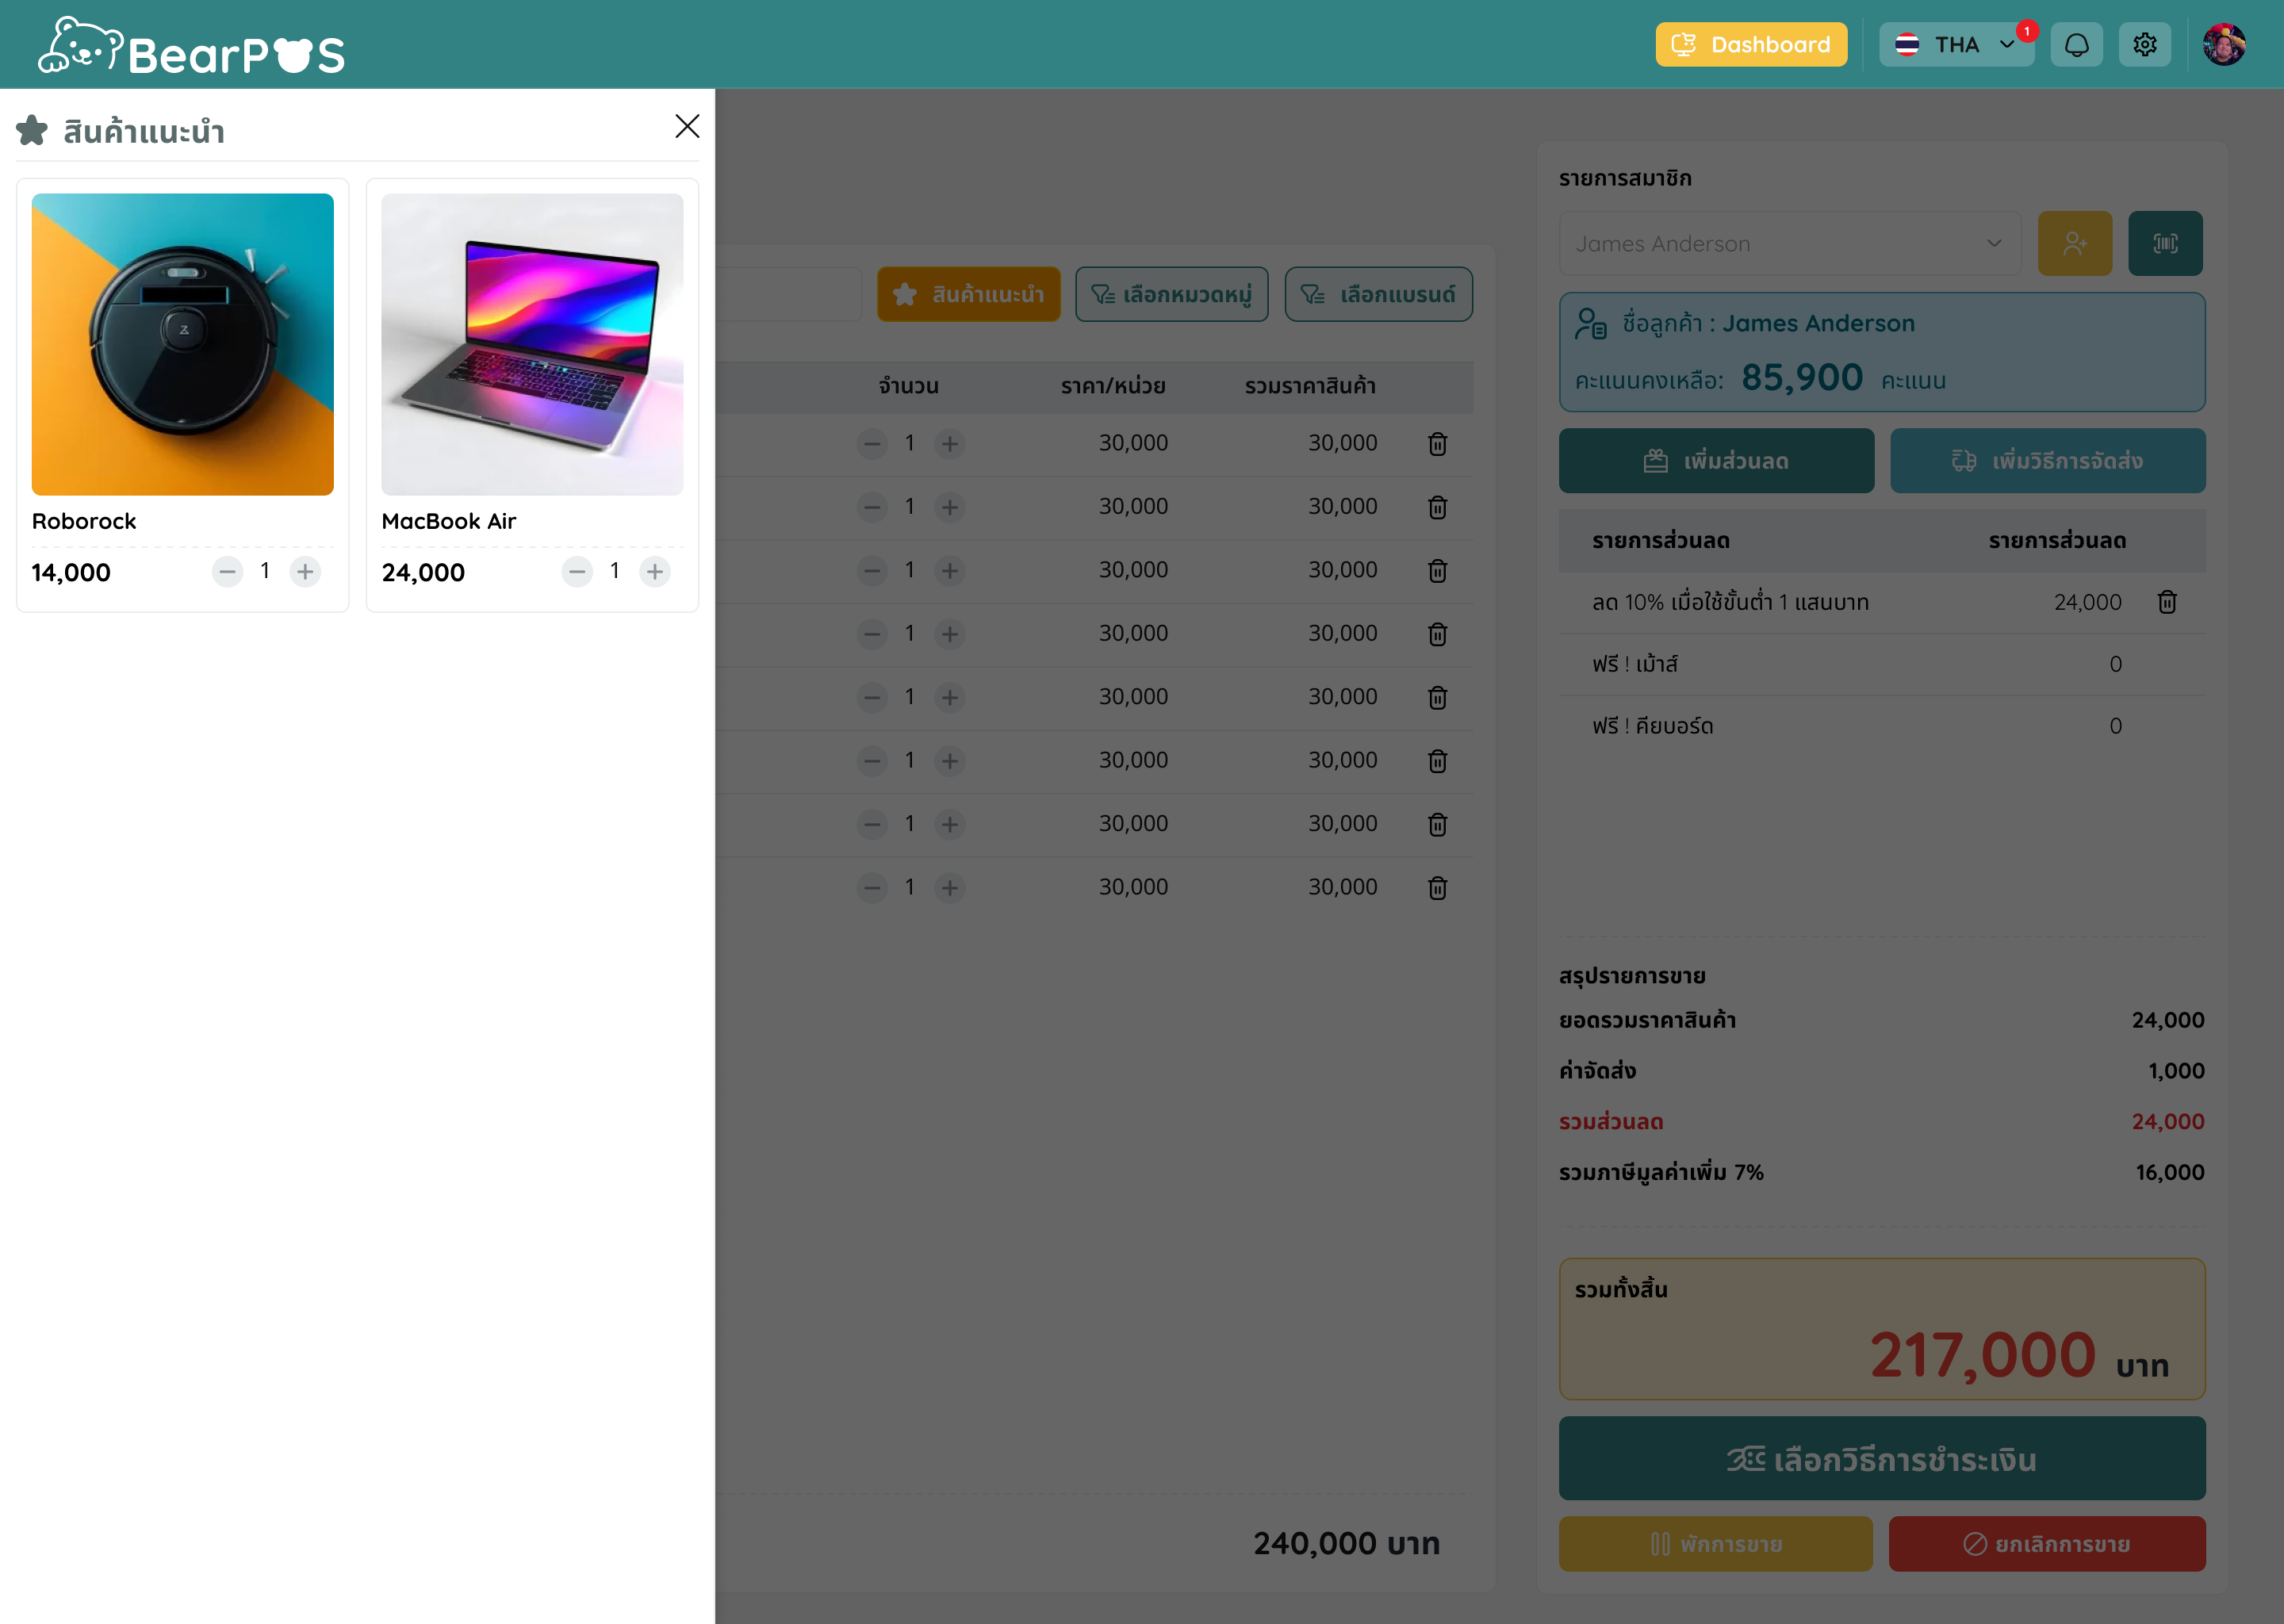The image size is (2284, 1624).
Task: Click the ค่าจัดส่ง shipping fee line
Action: [x=1882, y=1071]
